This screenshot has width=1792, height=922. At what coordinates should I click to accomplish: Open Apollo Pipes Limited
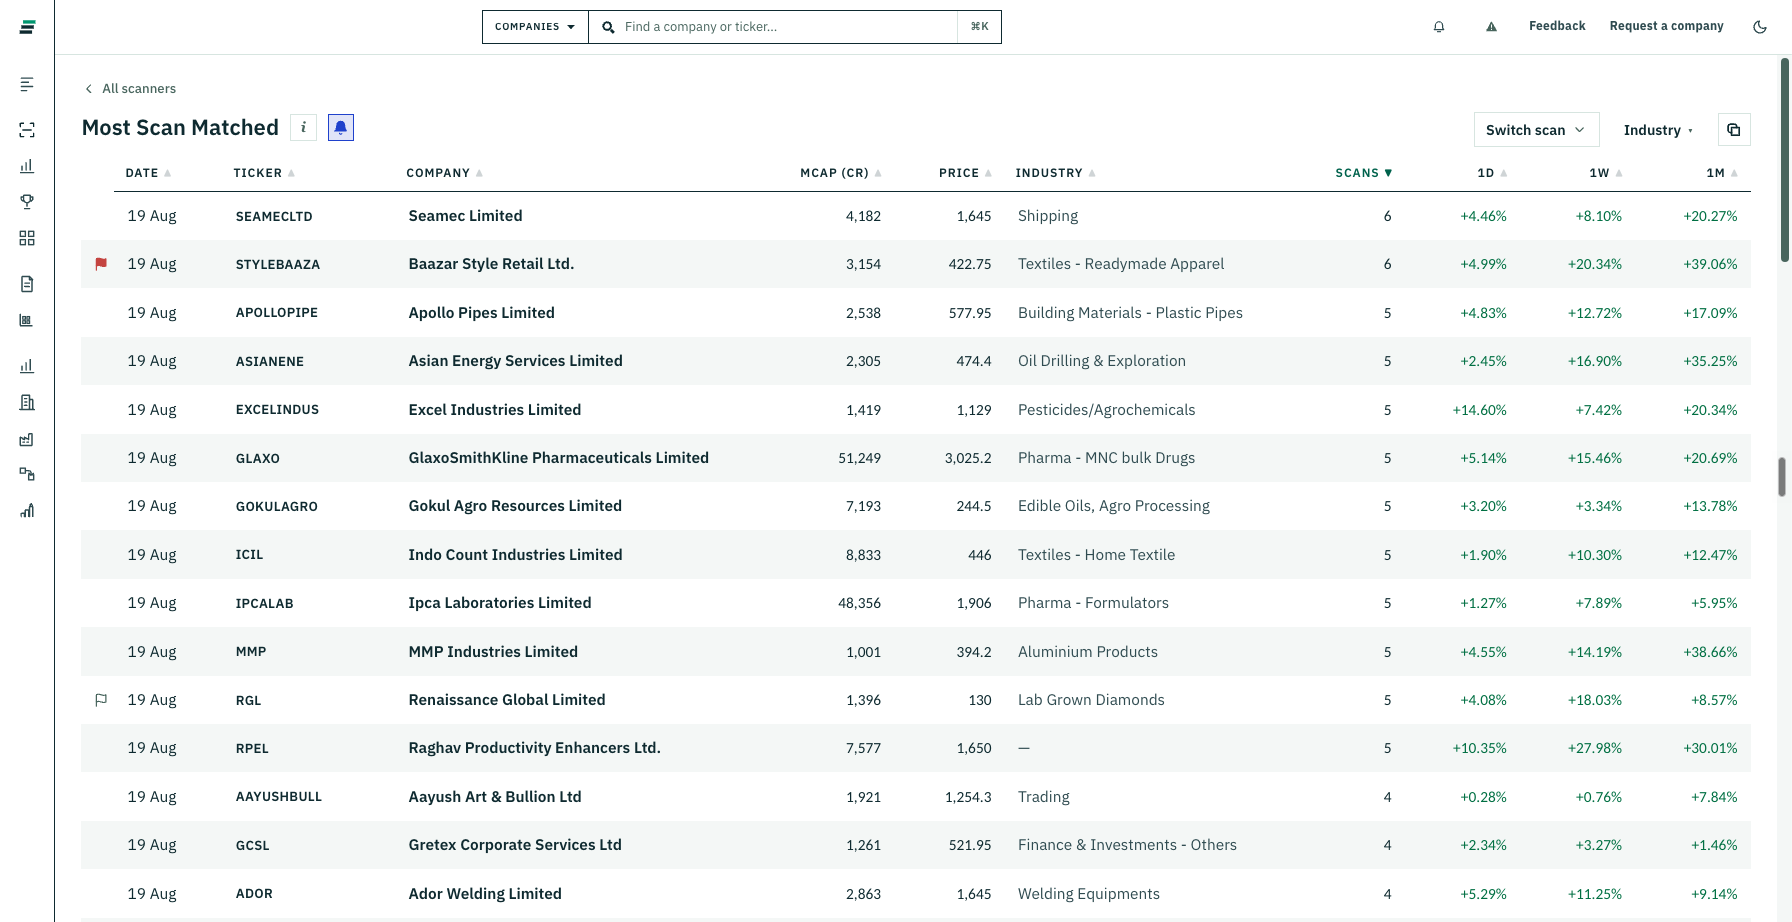click(x=481, y=313)
